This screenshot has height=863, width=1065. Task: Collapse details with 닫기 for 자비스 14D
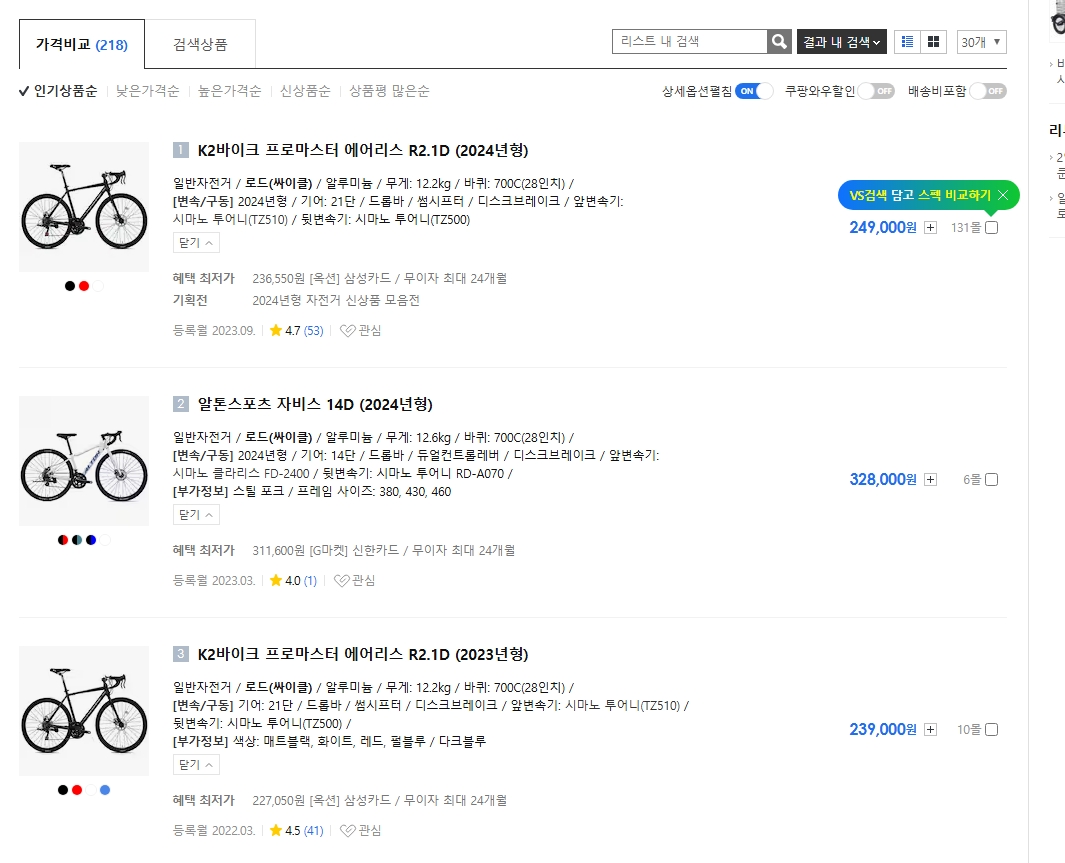(x=196, y=515)
